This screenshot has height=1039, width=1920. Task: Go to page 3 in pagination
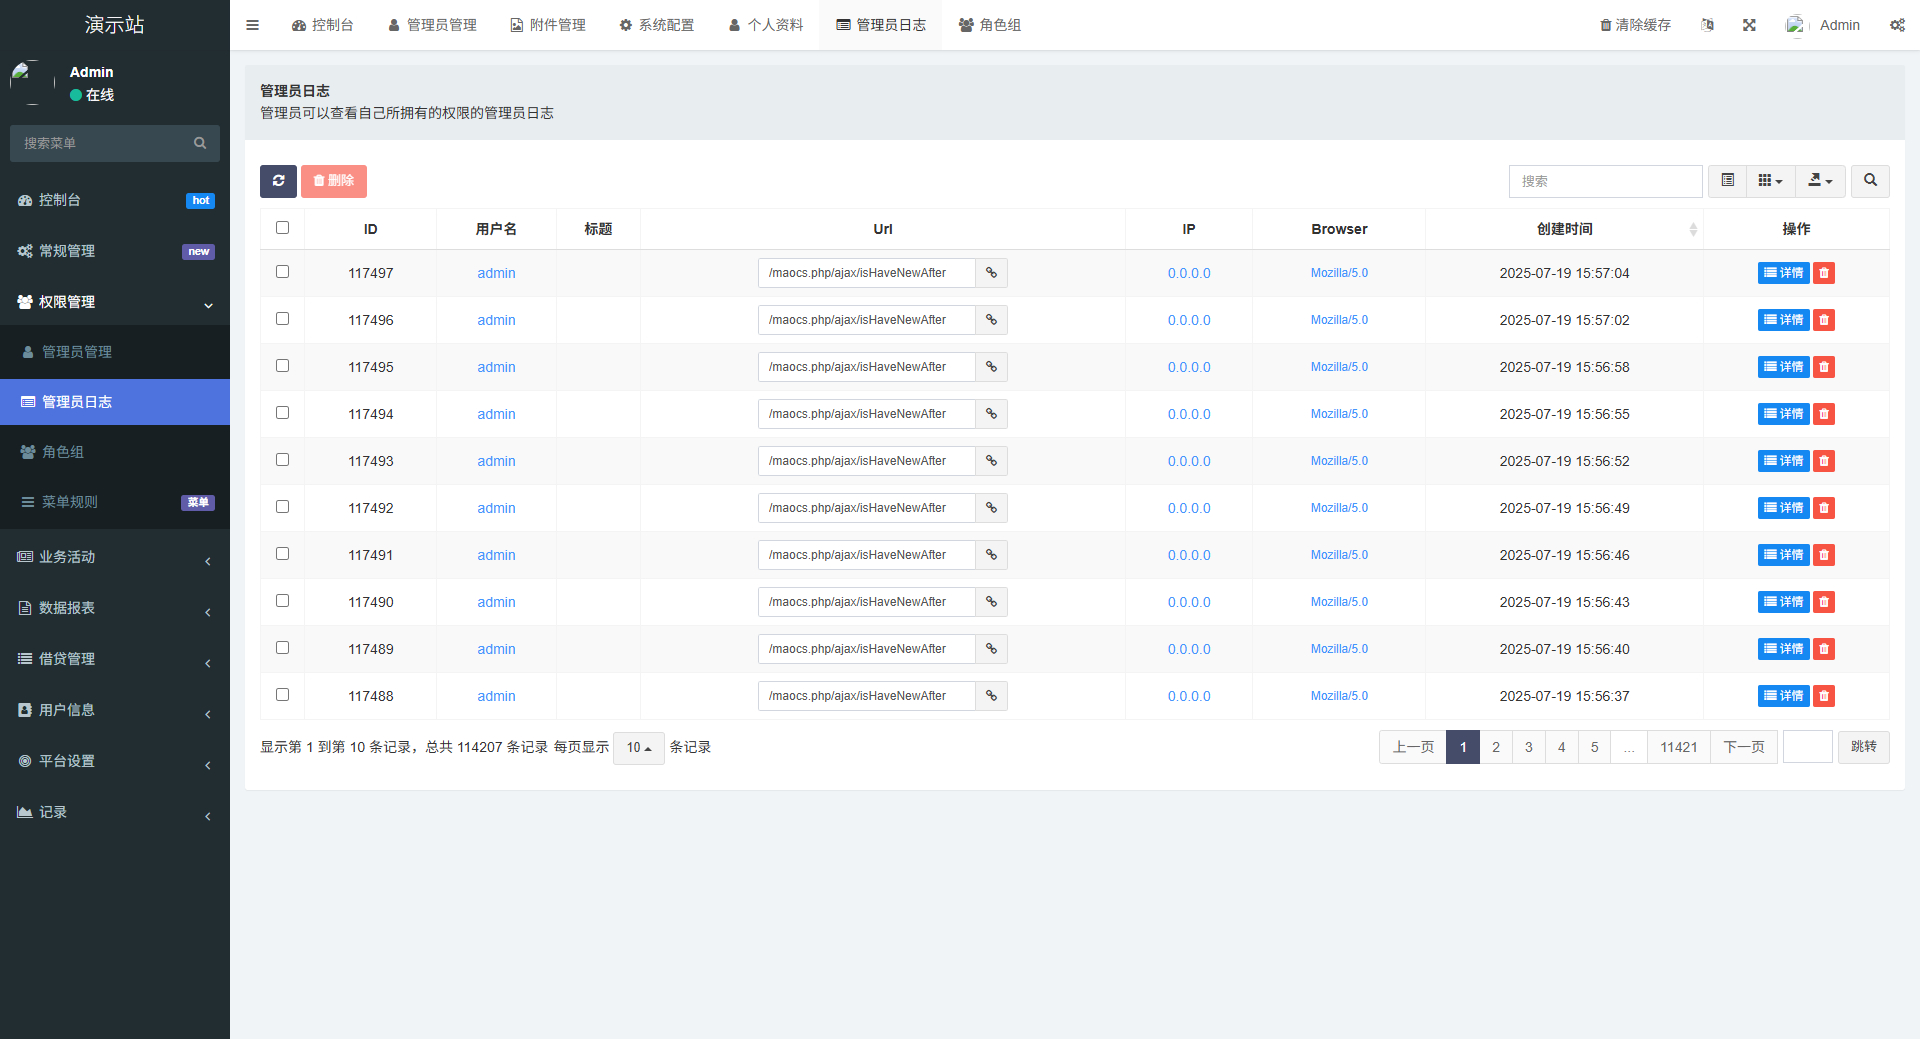click(x=1528, y=746)
